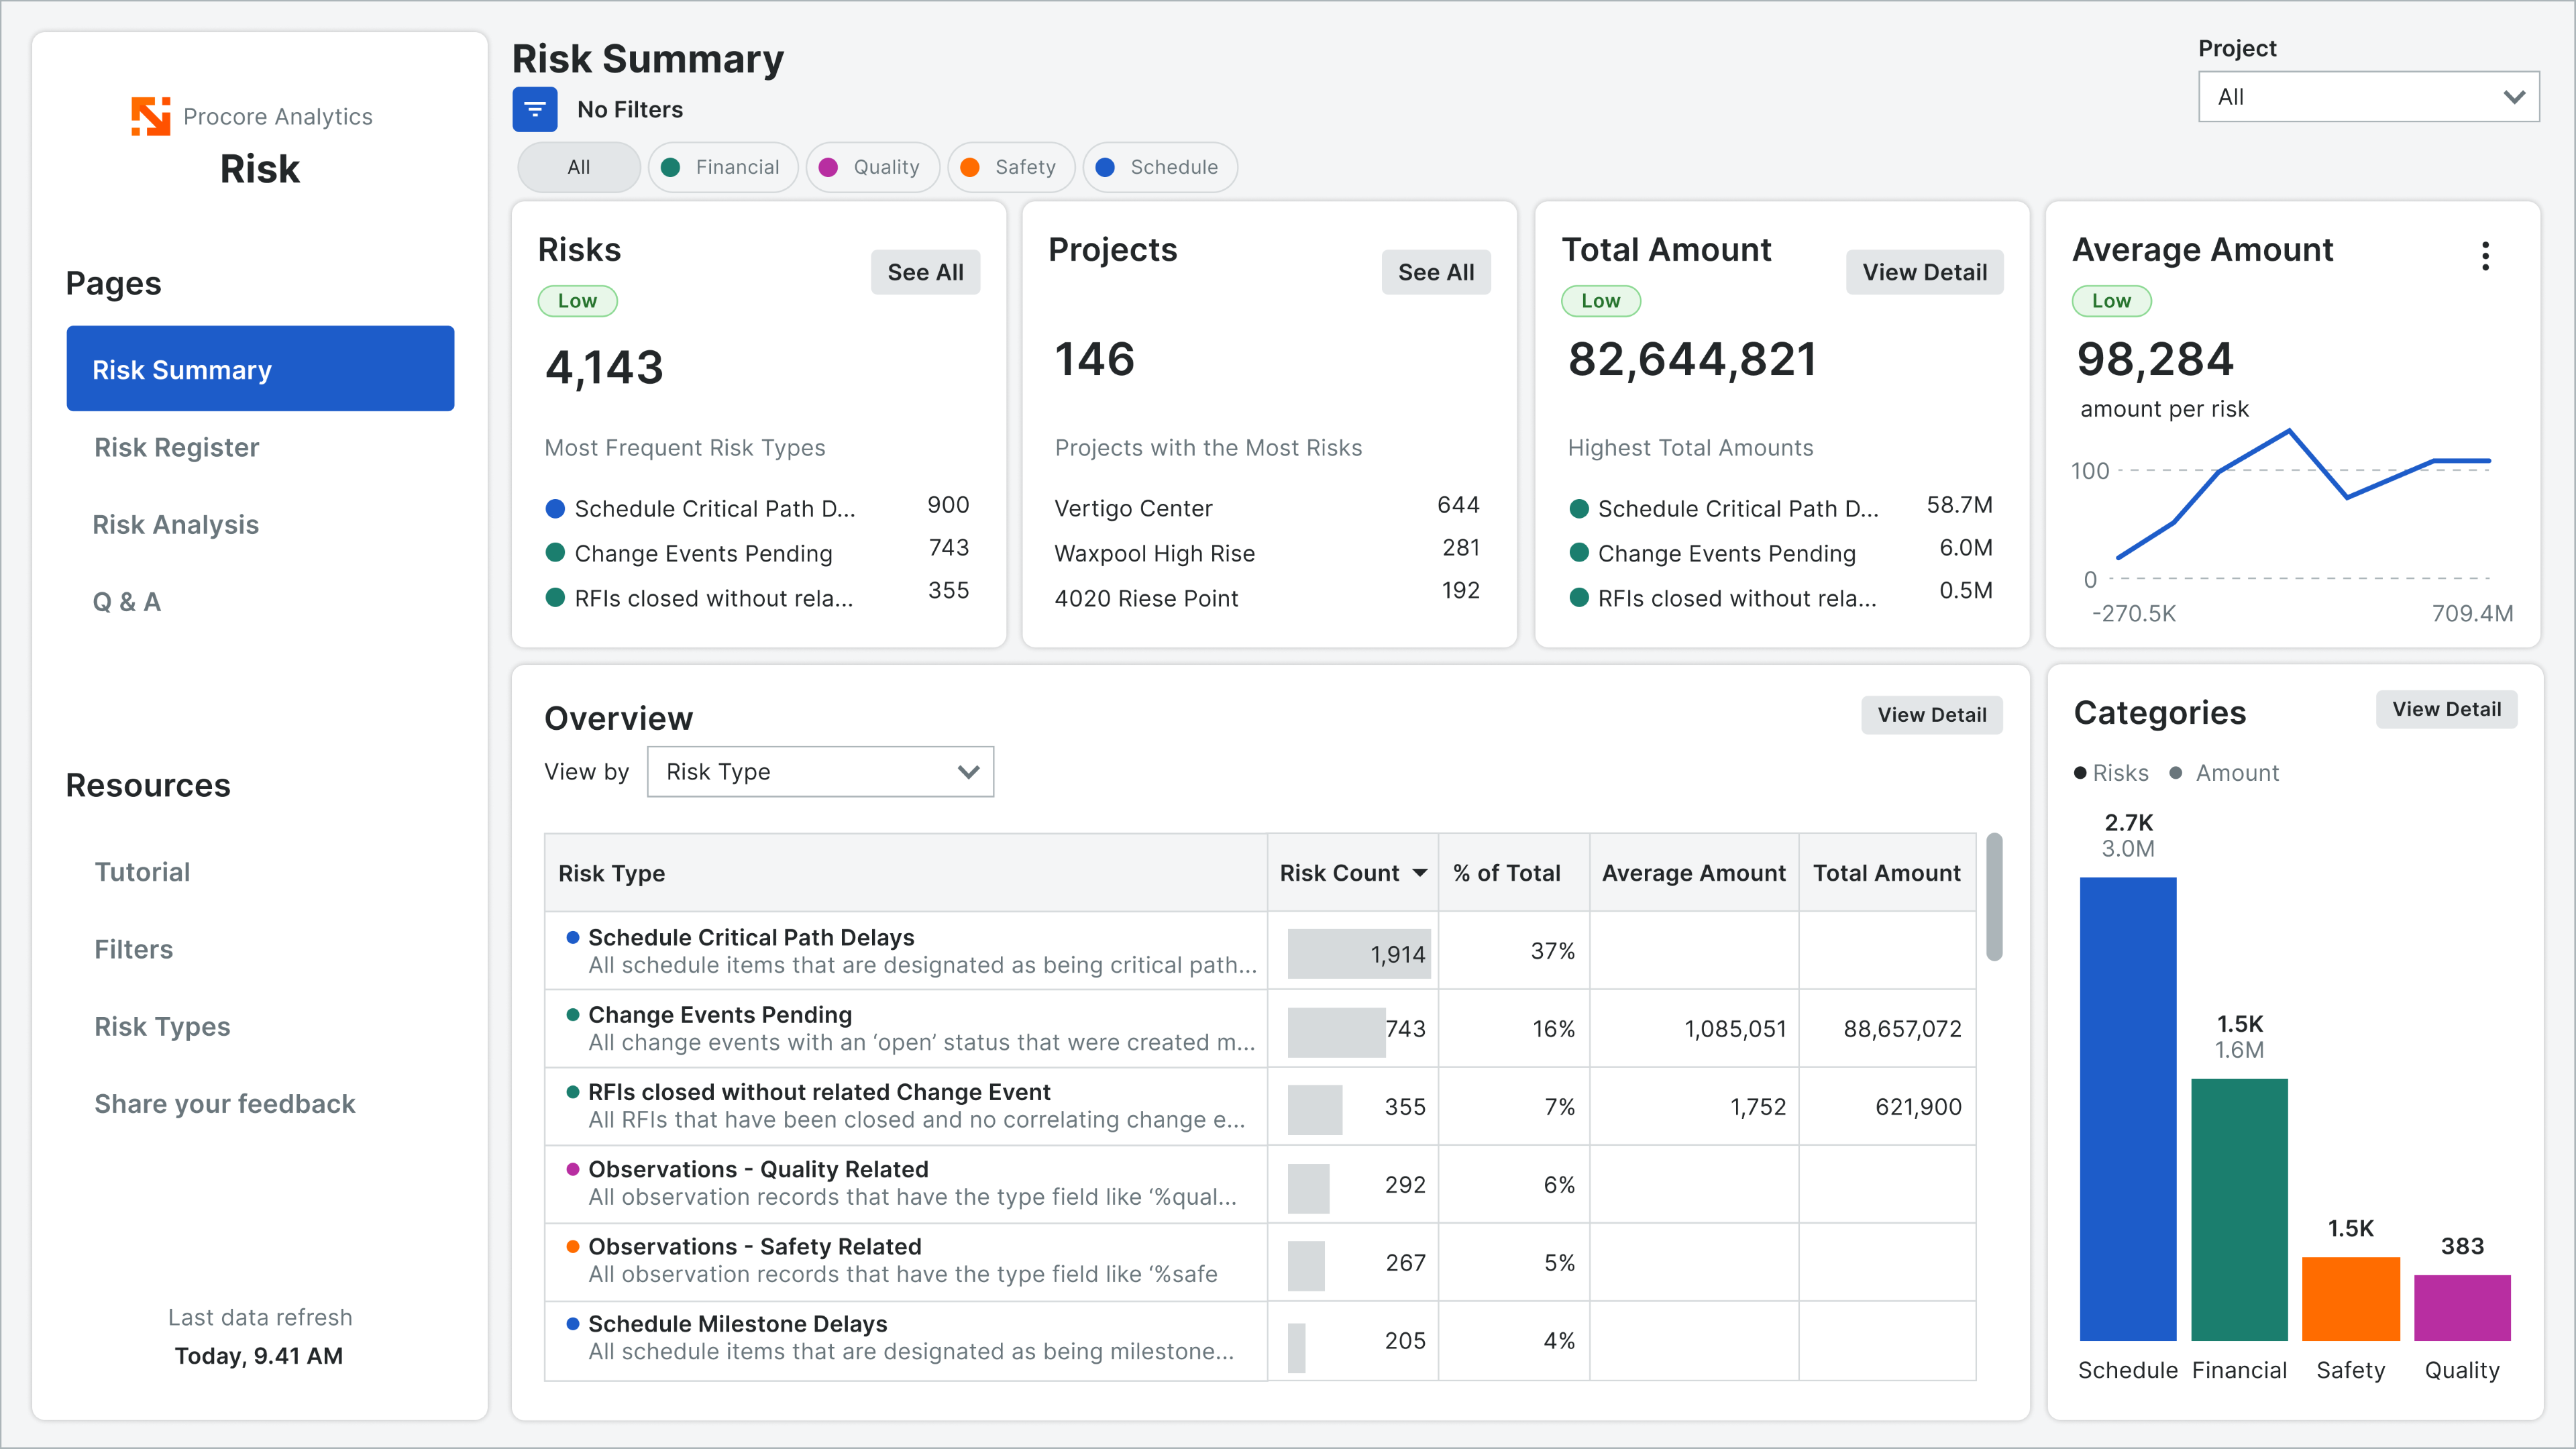This screenshot has width=2576, height=1449.
Task: Click View Detail in the Overview panel
Action: pos(1931,715)
